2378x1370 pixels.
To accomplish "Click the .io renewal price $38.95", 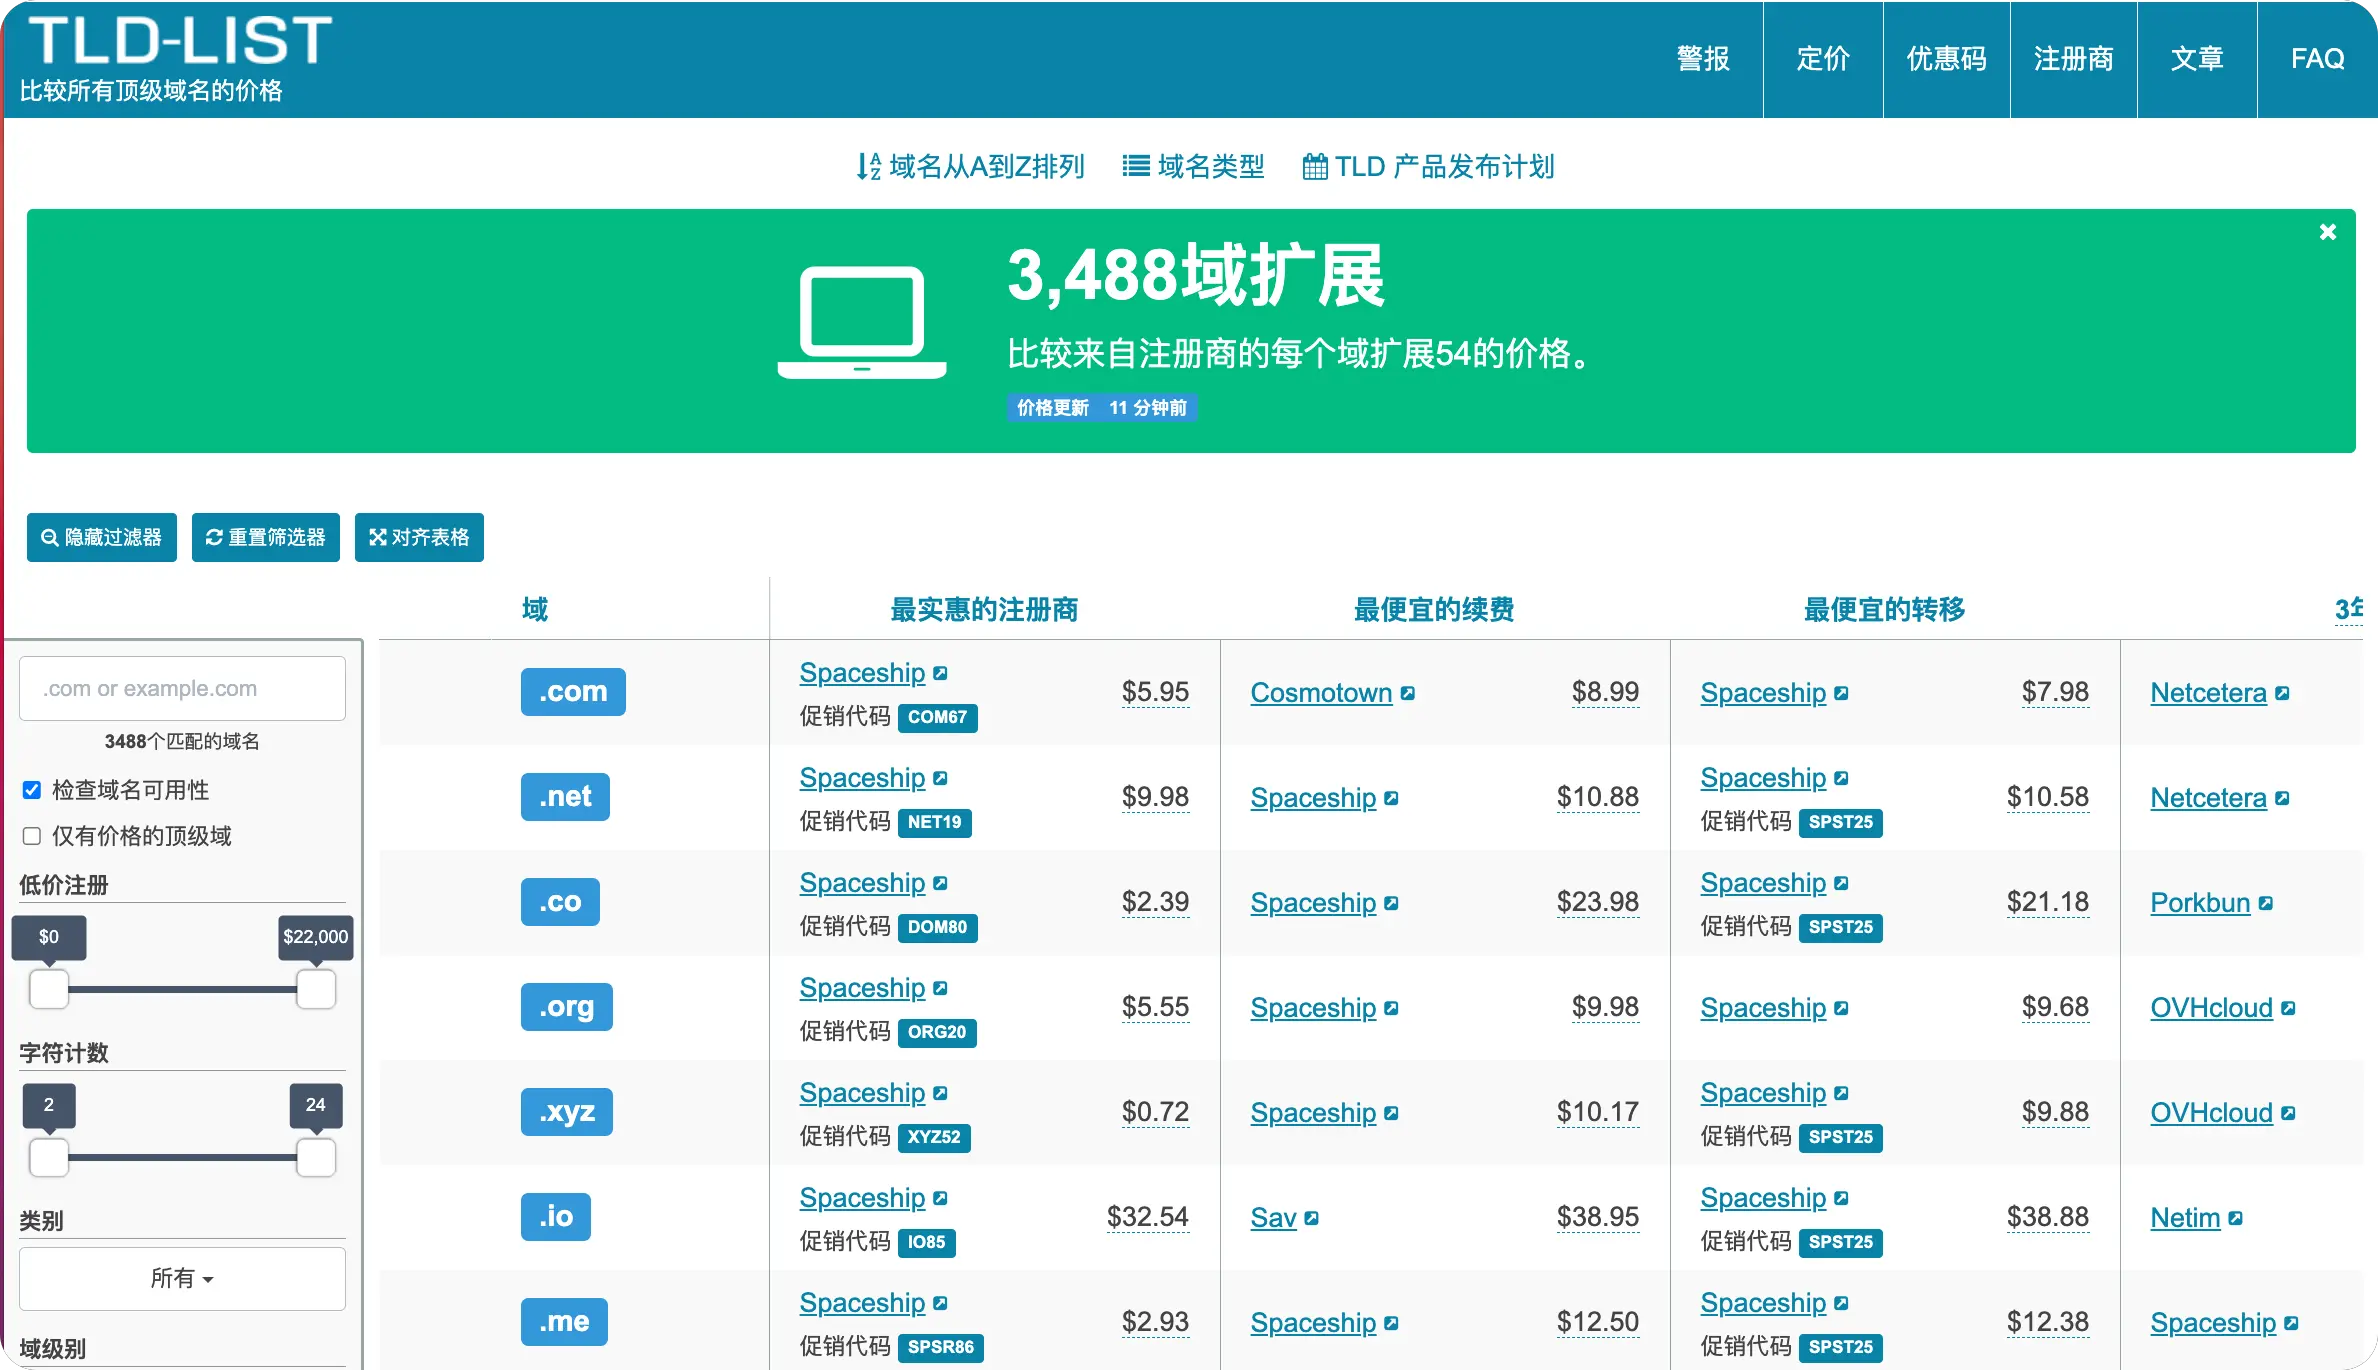I will [1597, 1217].
